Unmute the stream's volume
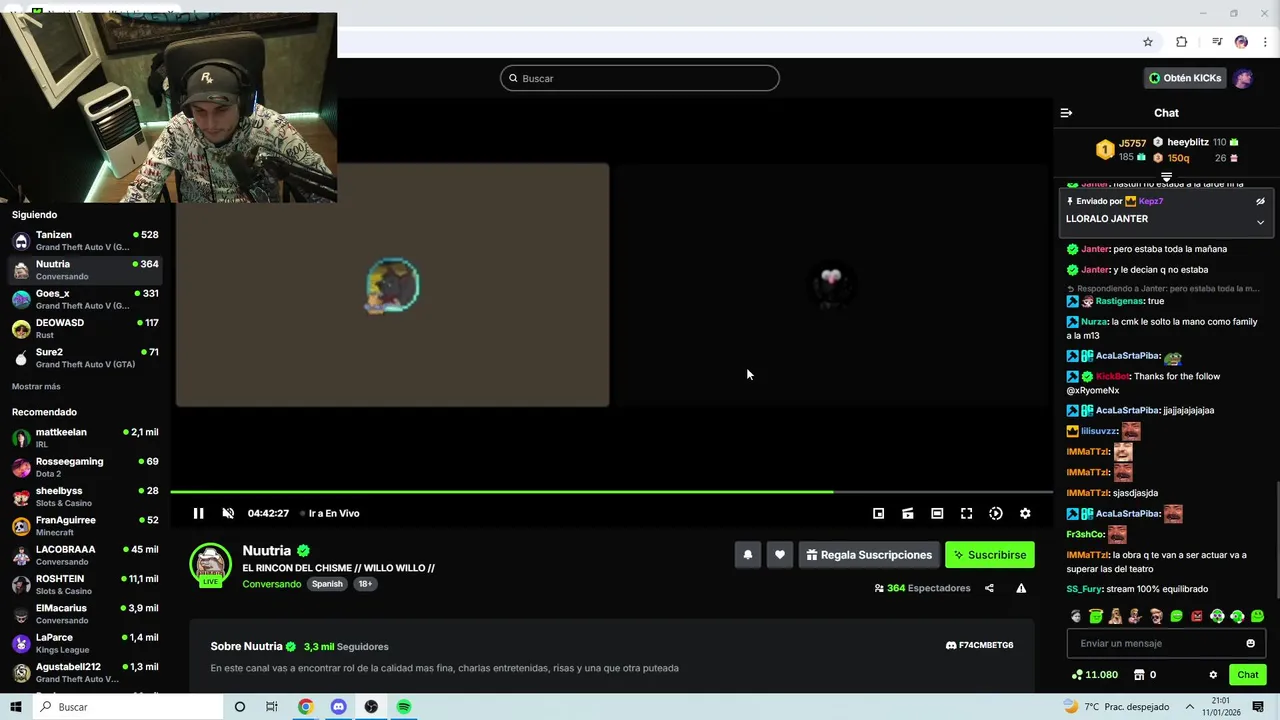1280x720 pixels. (x=228, y=513)
